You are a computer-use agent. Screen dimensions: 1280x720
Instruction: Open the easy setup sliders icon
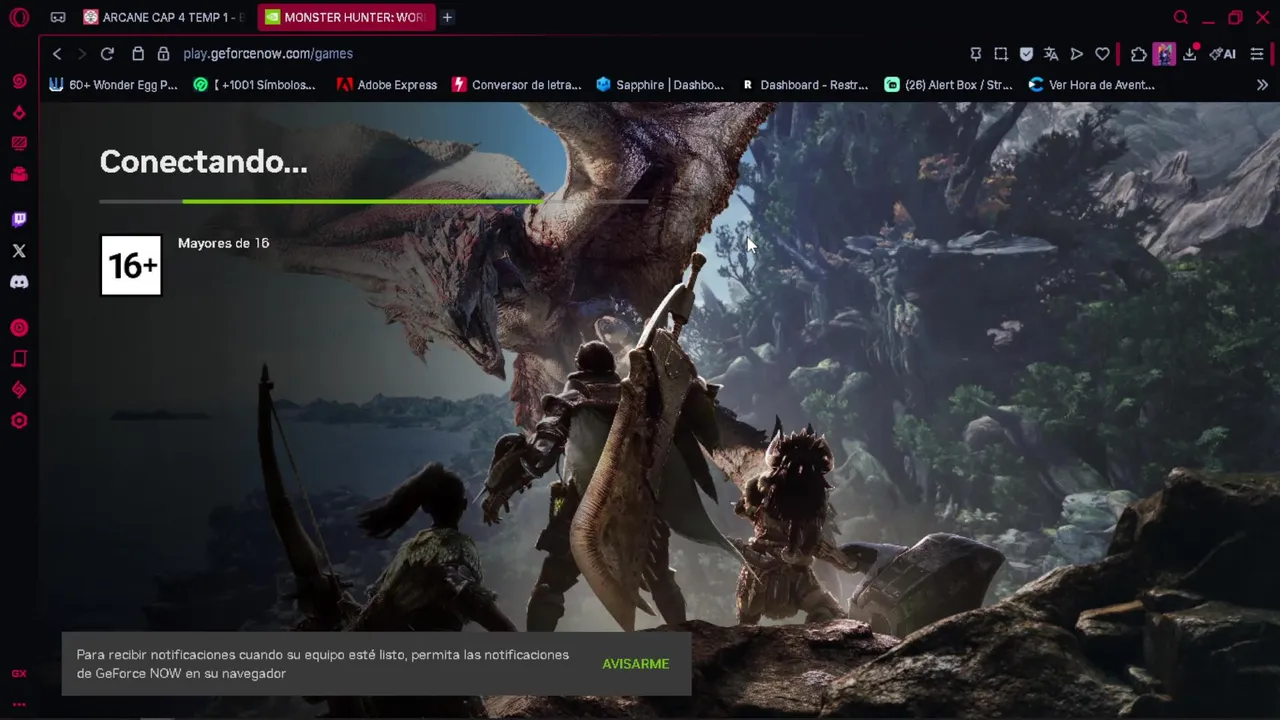[1257, 54]
